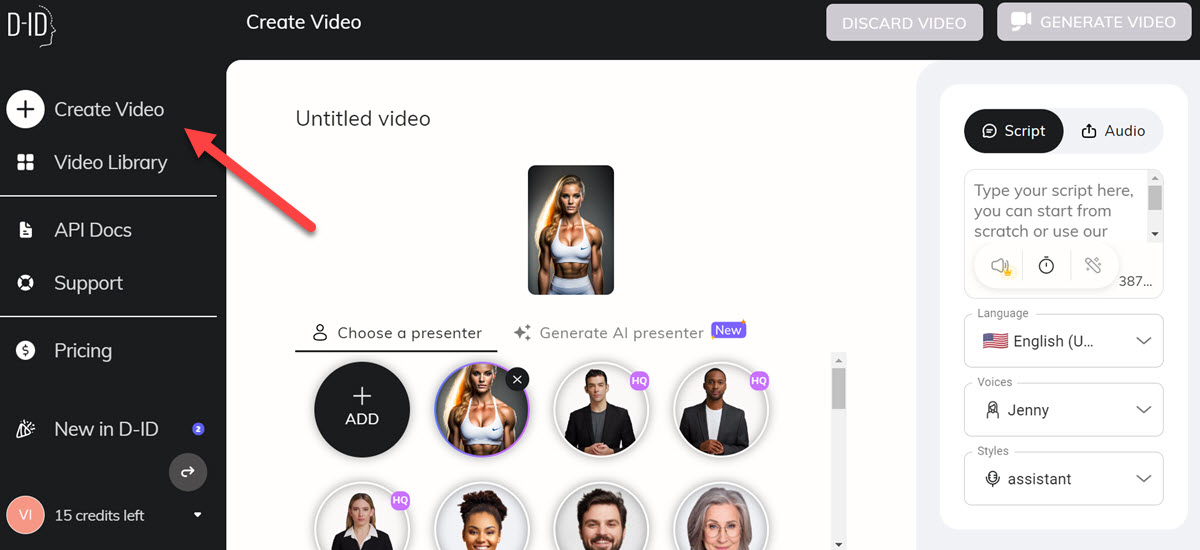Viewport: 1200px width, 550px height.
Task: Click the round swap arrows button
Action: (188, 472)
